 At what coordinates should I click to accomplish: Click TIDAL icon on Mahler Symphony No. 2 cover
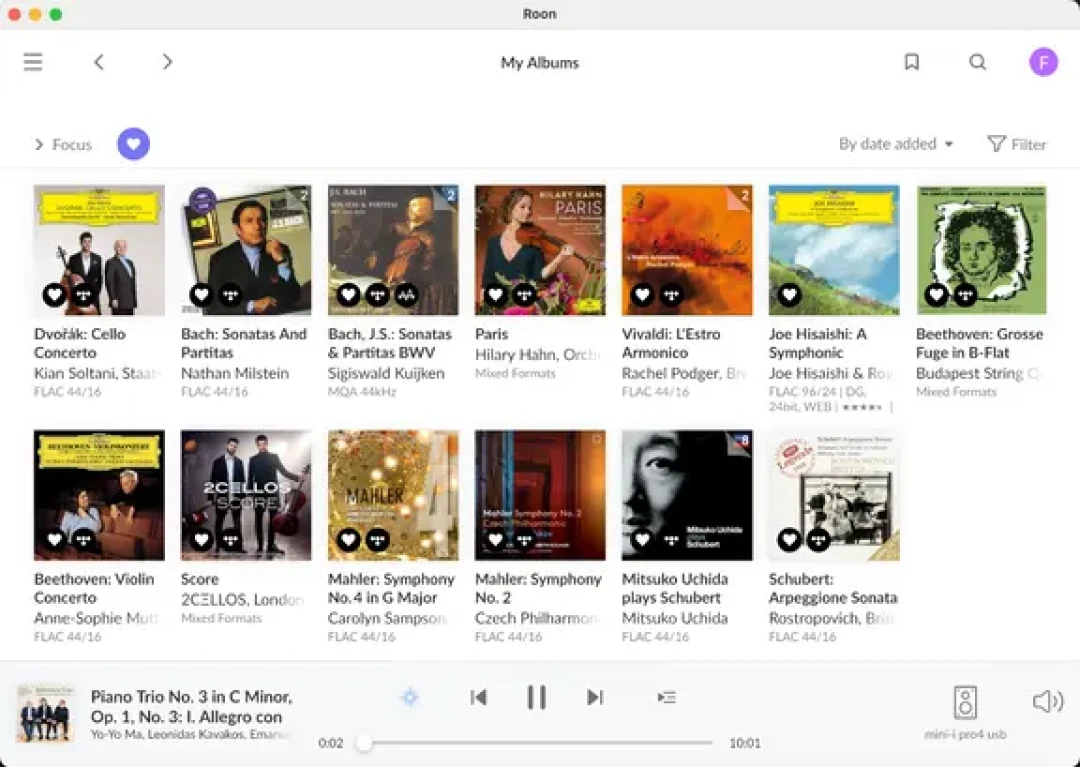525,540
